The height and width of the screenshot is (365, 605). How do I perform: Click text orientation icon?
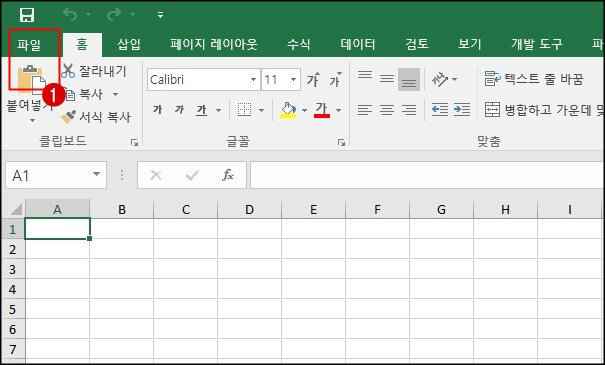(x=440, y=79)
